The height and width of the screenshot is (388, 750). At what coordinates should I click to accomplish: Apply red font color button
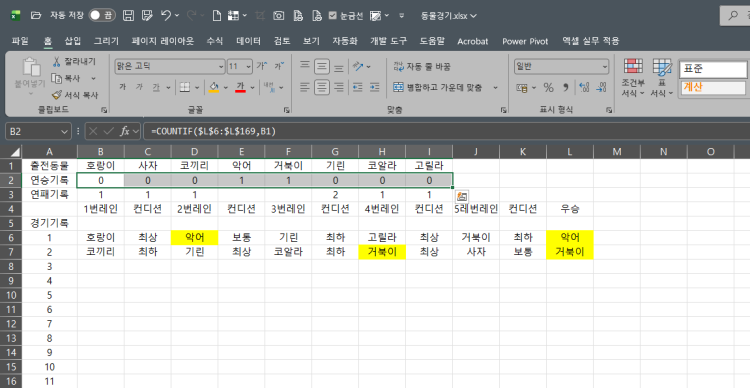[241, 88]
